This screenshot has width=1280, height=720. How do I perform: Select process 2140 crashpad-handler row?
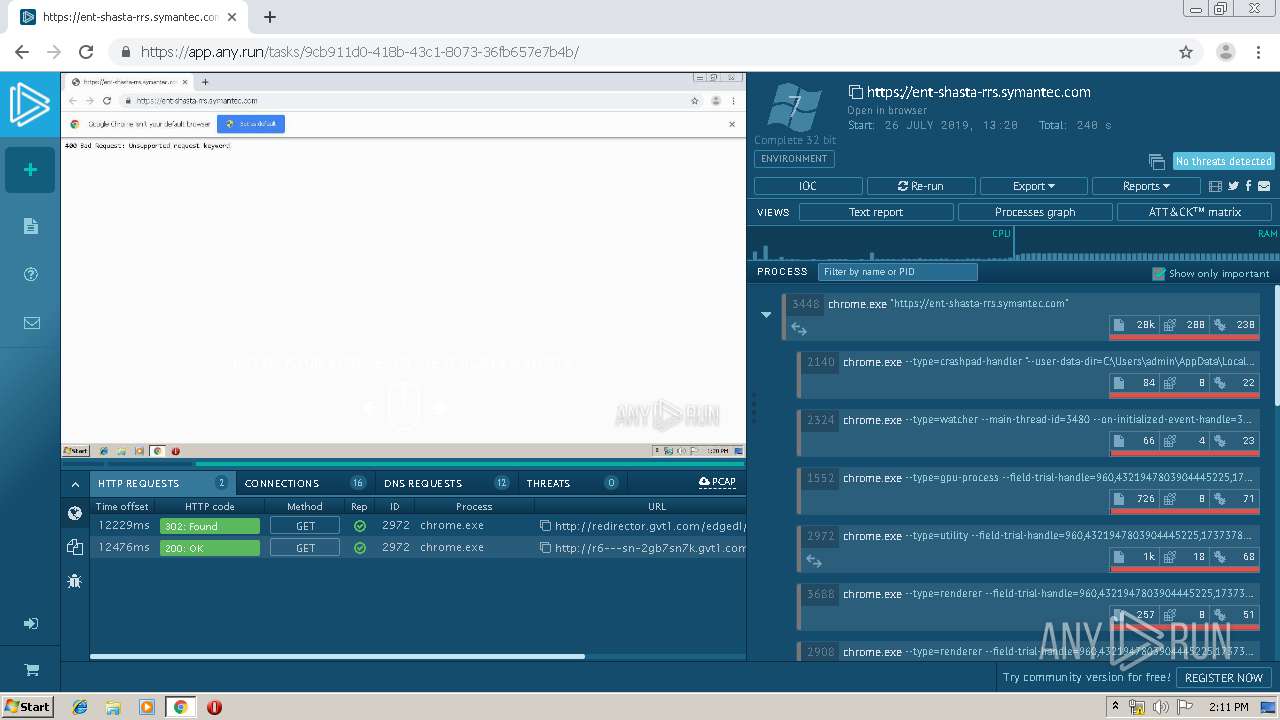[x=1028, y=374]
